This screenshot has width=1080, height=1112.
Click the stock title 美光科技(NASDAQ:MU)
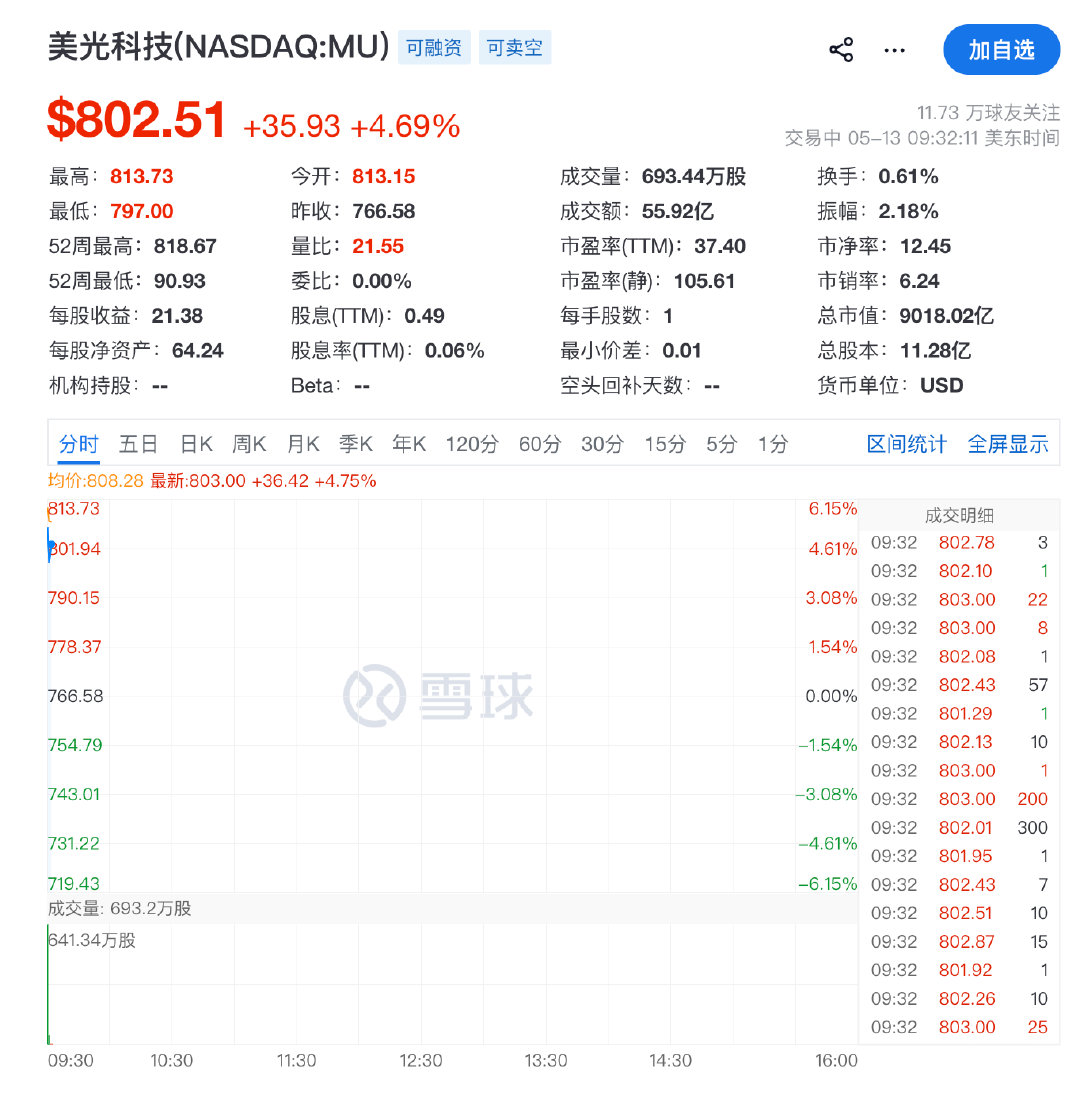[218, 47]
